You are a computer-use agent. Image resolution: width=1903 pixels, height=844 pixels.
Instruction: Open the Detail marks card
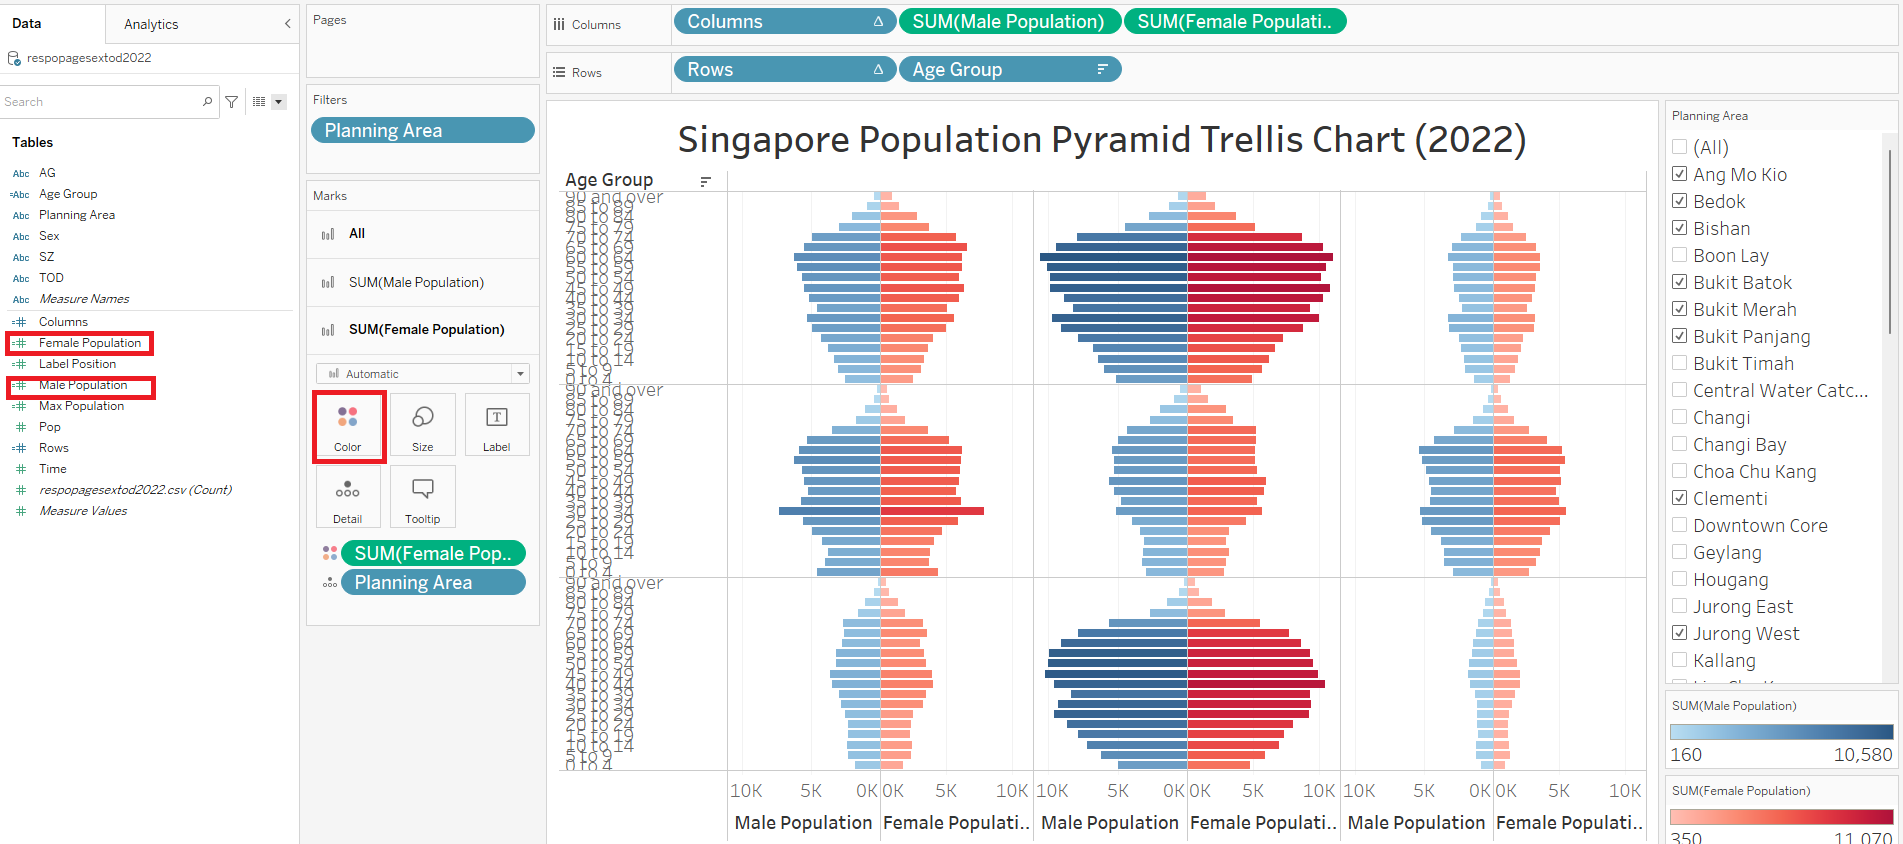tap(347, 498)
